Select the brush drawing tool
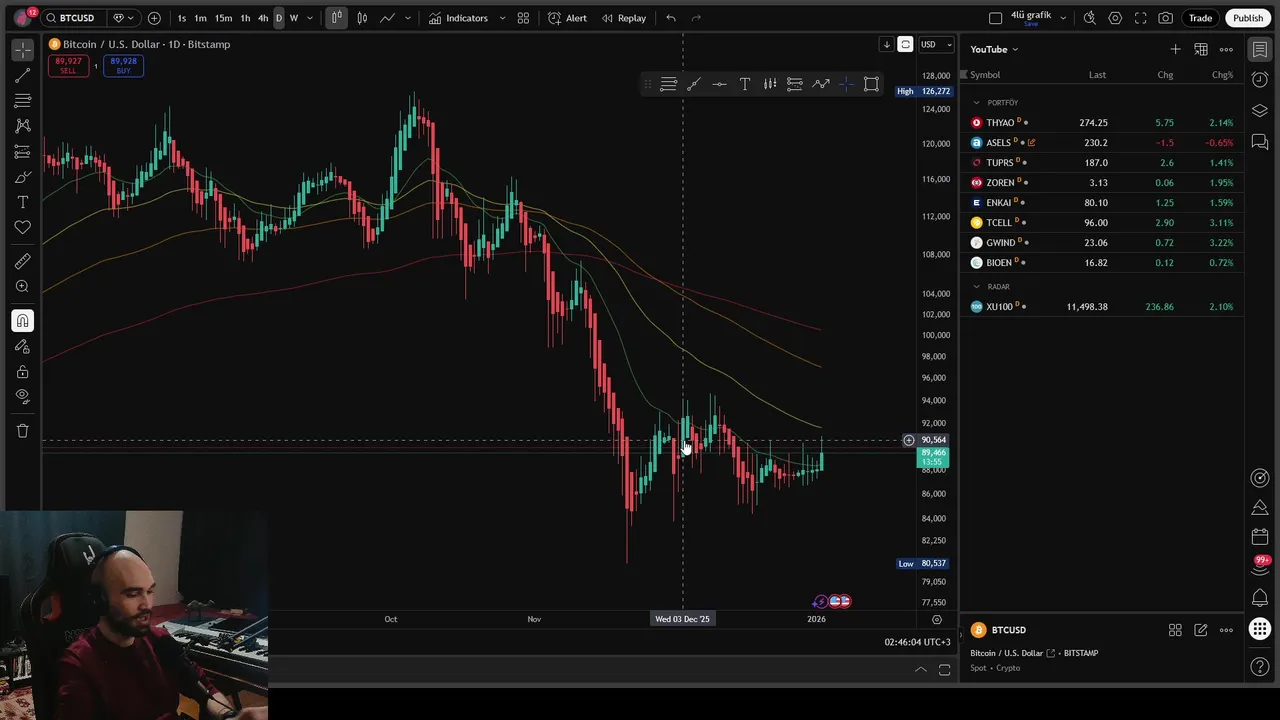This screenshot has height=720, width=1280. [22, 177]
